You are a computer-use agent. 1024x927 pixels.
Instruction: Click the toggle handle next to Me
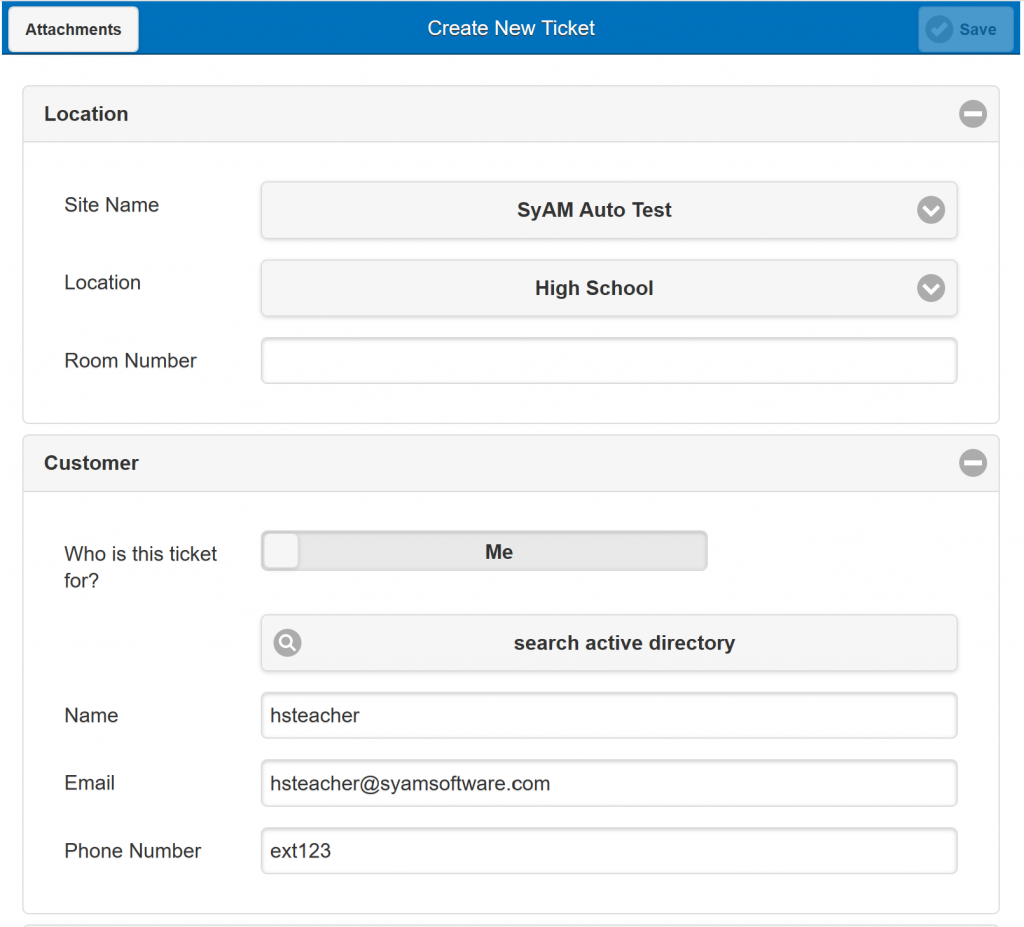pos(282,551)
